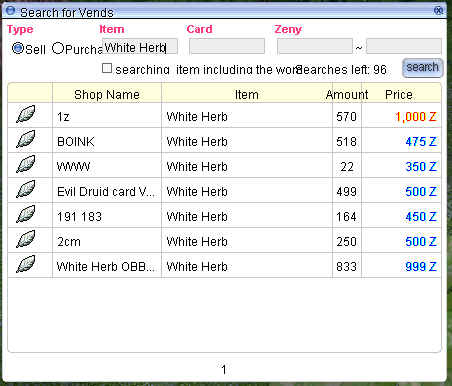
Task: Click the amount 518
Action: 347,142
